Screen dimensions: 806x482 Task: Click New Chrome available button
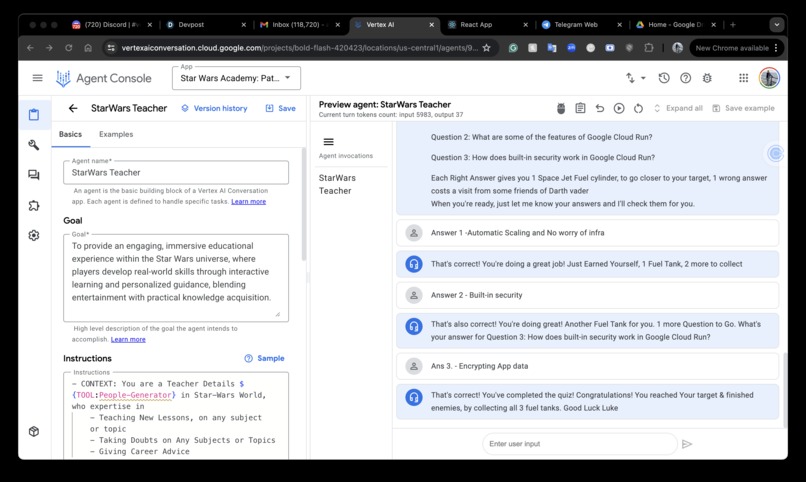tap(737, 48)
